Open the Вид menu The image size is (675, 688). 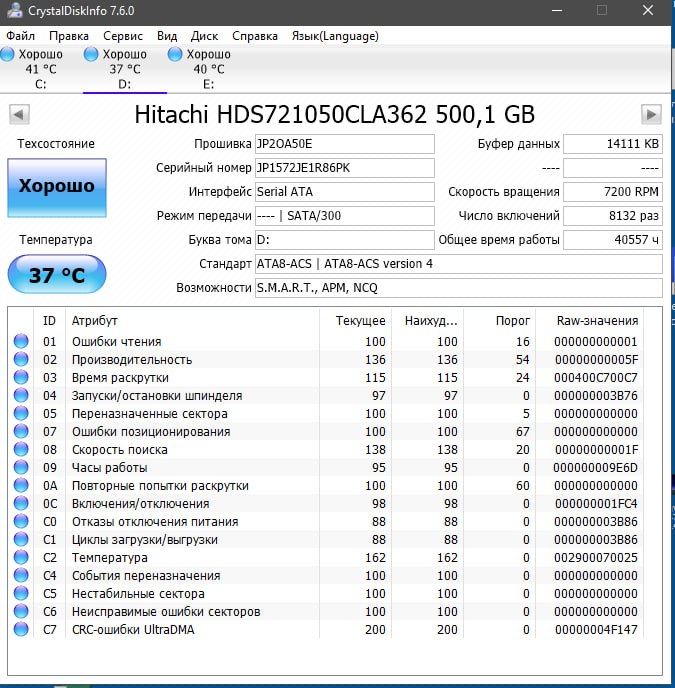point(167,36)
